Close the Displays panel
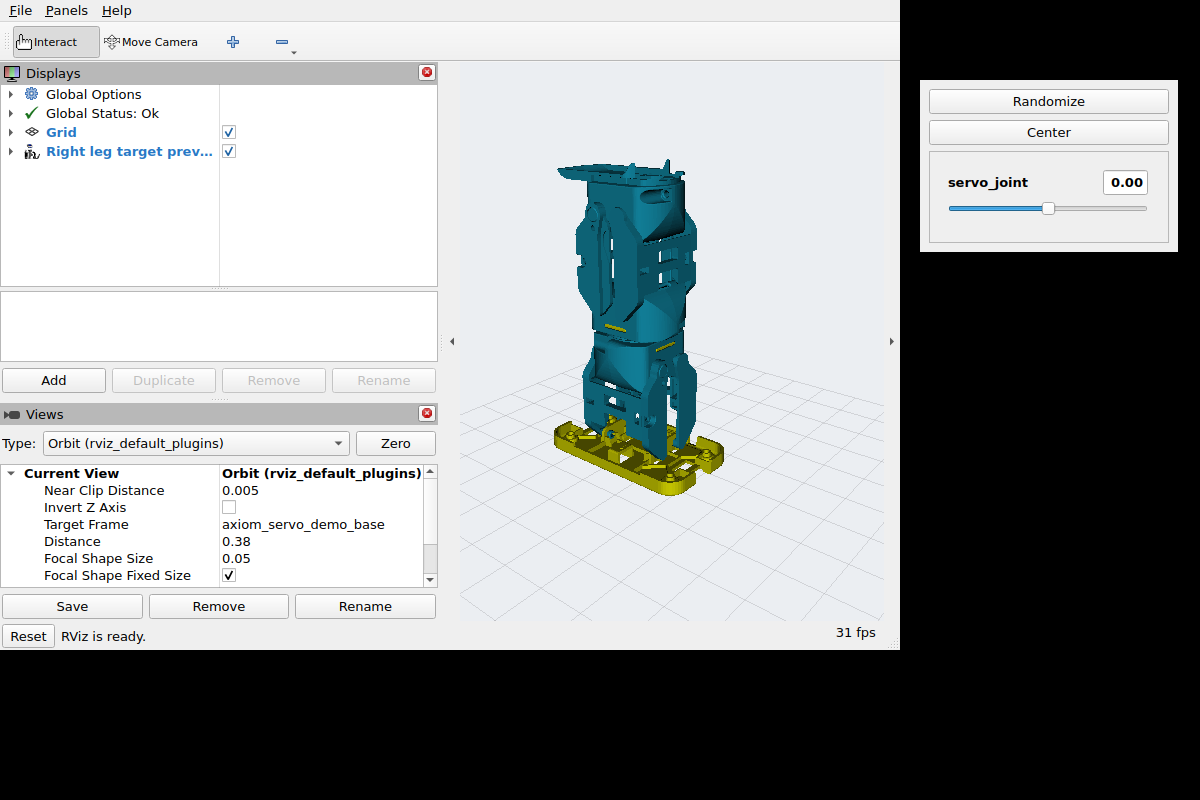This screenshot has width=1200, height=800. pos(427,73)
